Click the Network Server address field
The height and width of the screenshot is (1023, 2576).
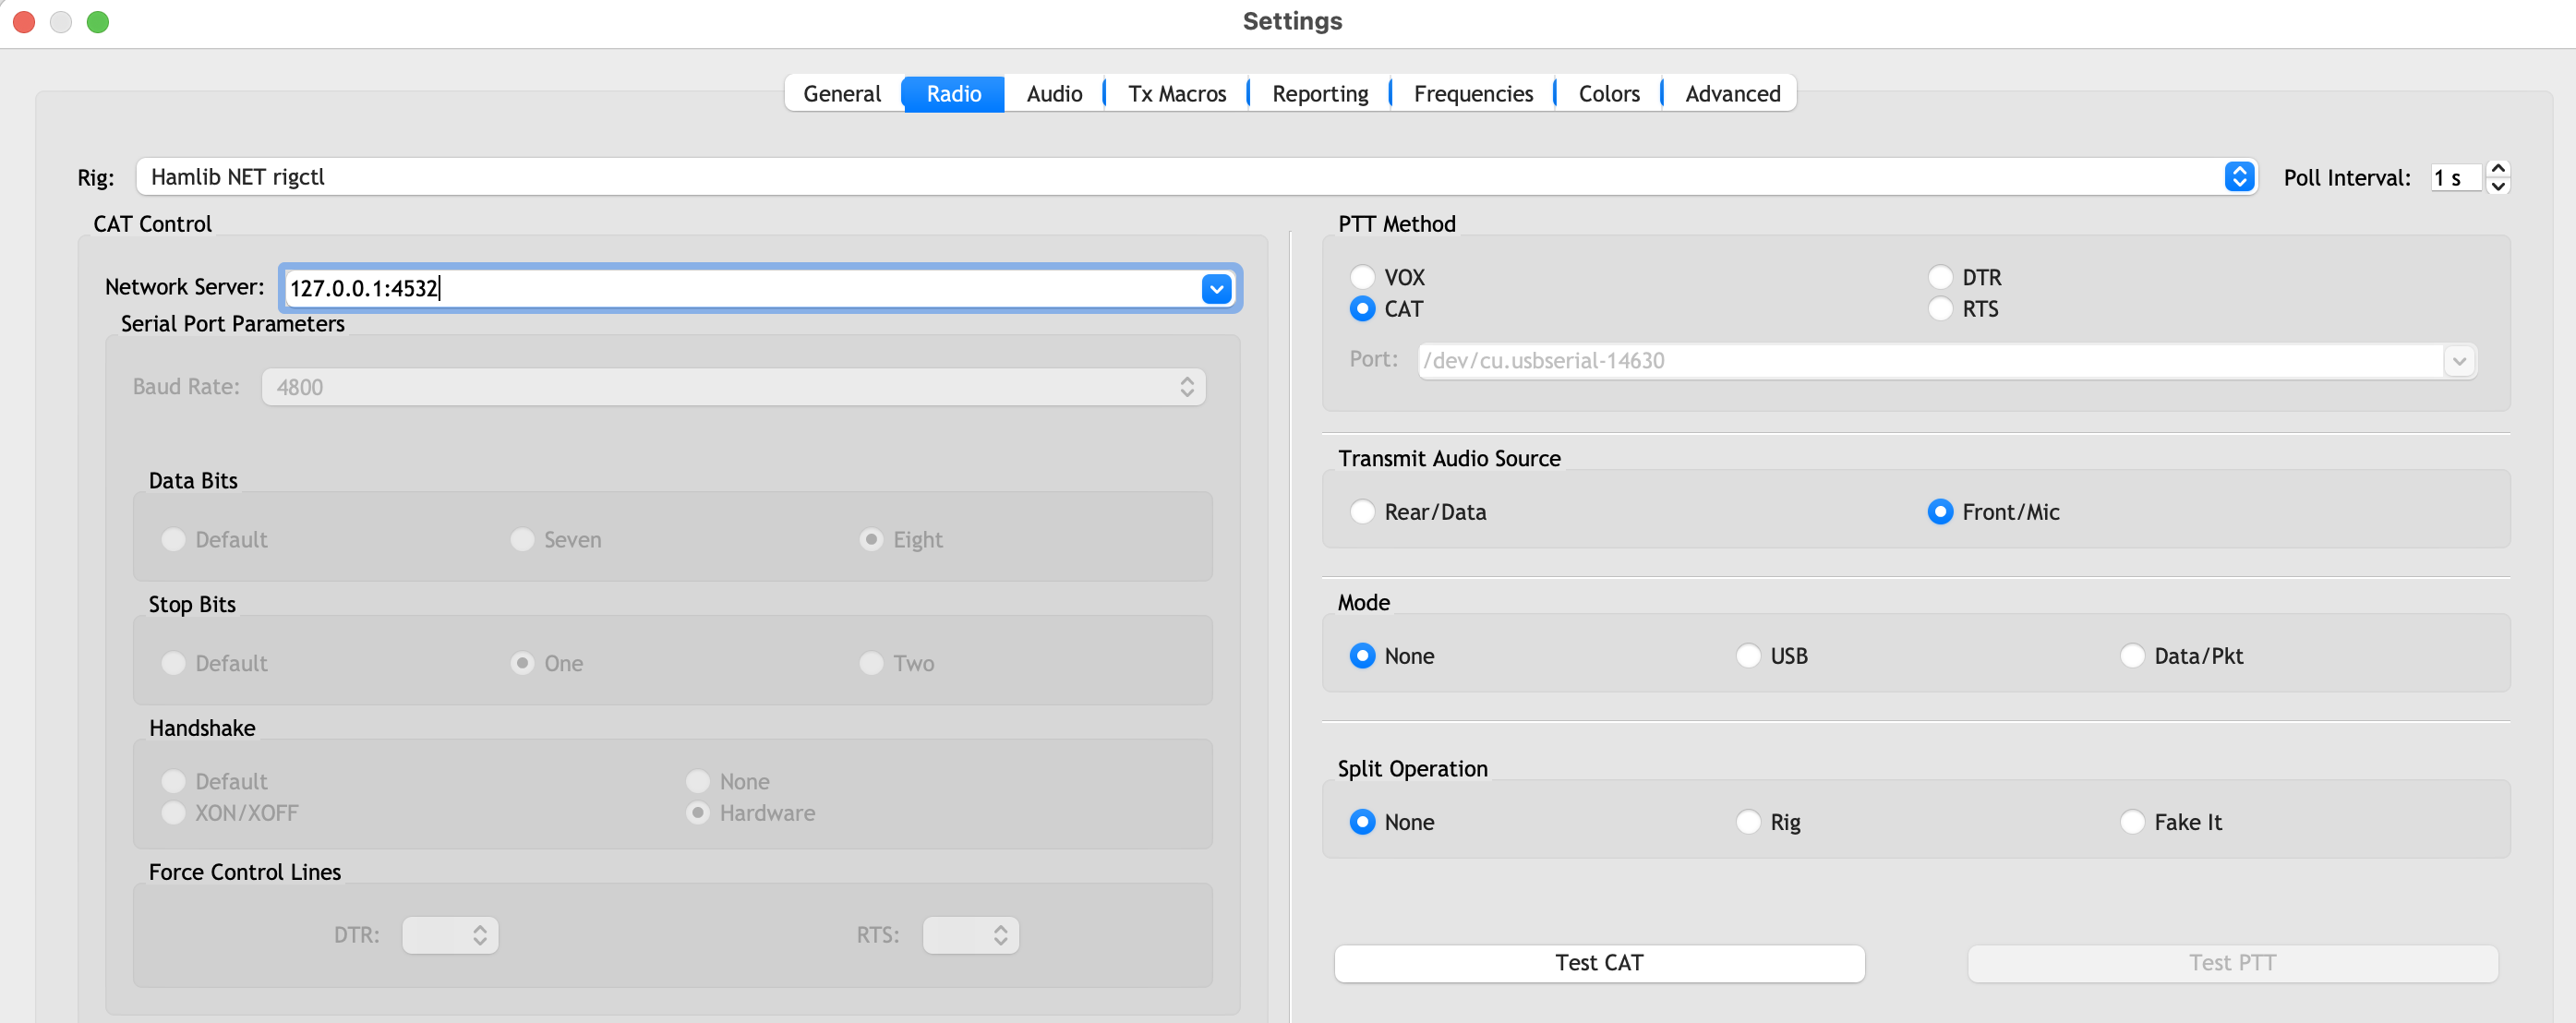(742, 289)
